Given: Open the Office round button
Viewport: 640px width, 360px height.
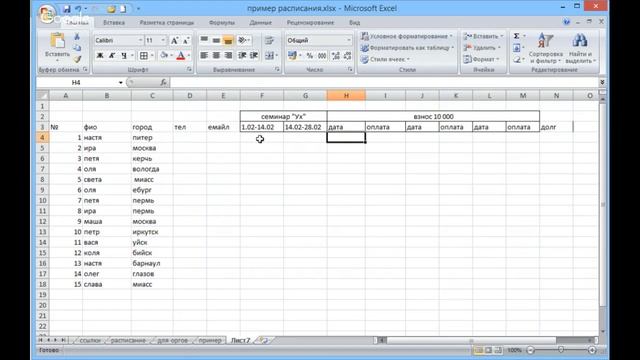Looking at the screenshot, I should [x=47, y=14].
